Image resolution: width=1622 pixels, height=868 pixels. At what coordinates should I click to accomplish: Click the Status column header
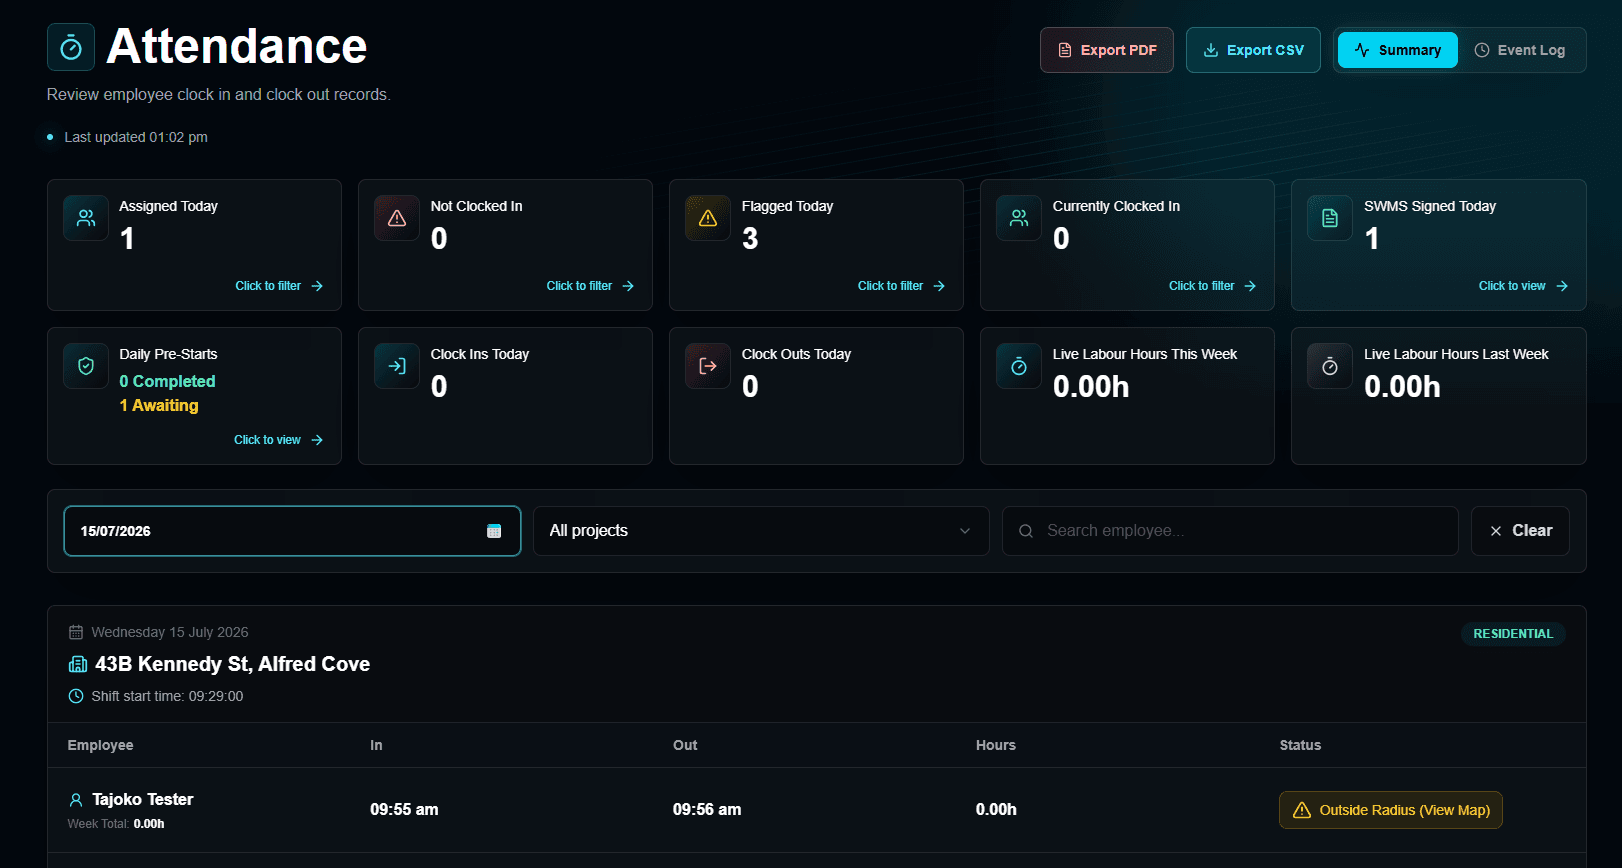(1300, 745)
